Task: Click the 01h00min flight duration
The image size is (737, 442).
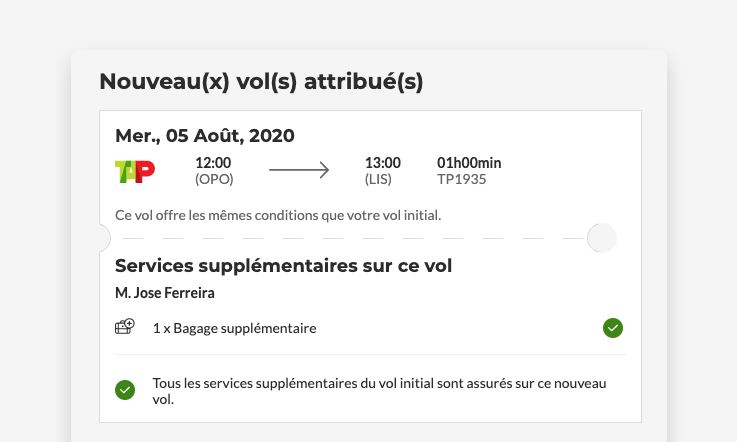Action: 469,163
